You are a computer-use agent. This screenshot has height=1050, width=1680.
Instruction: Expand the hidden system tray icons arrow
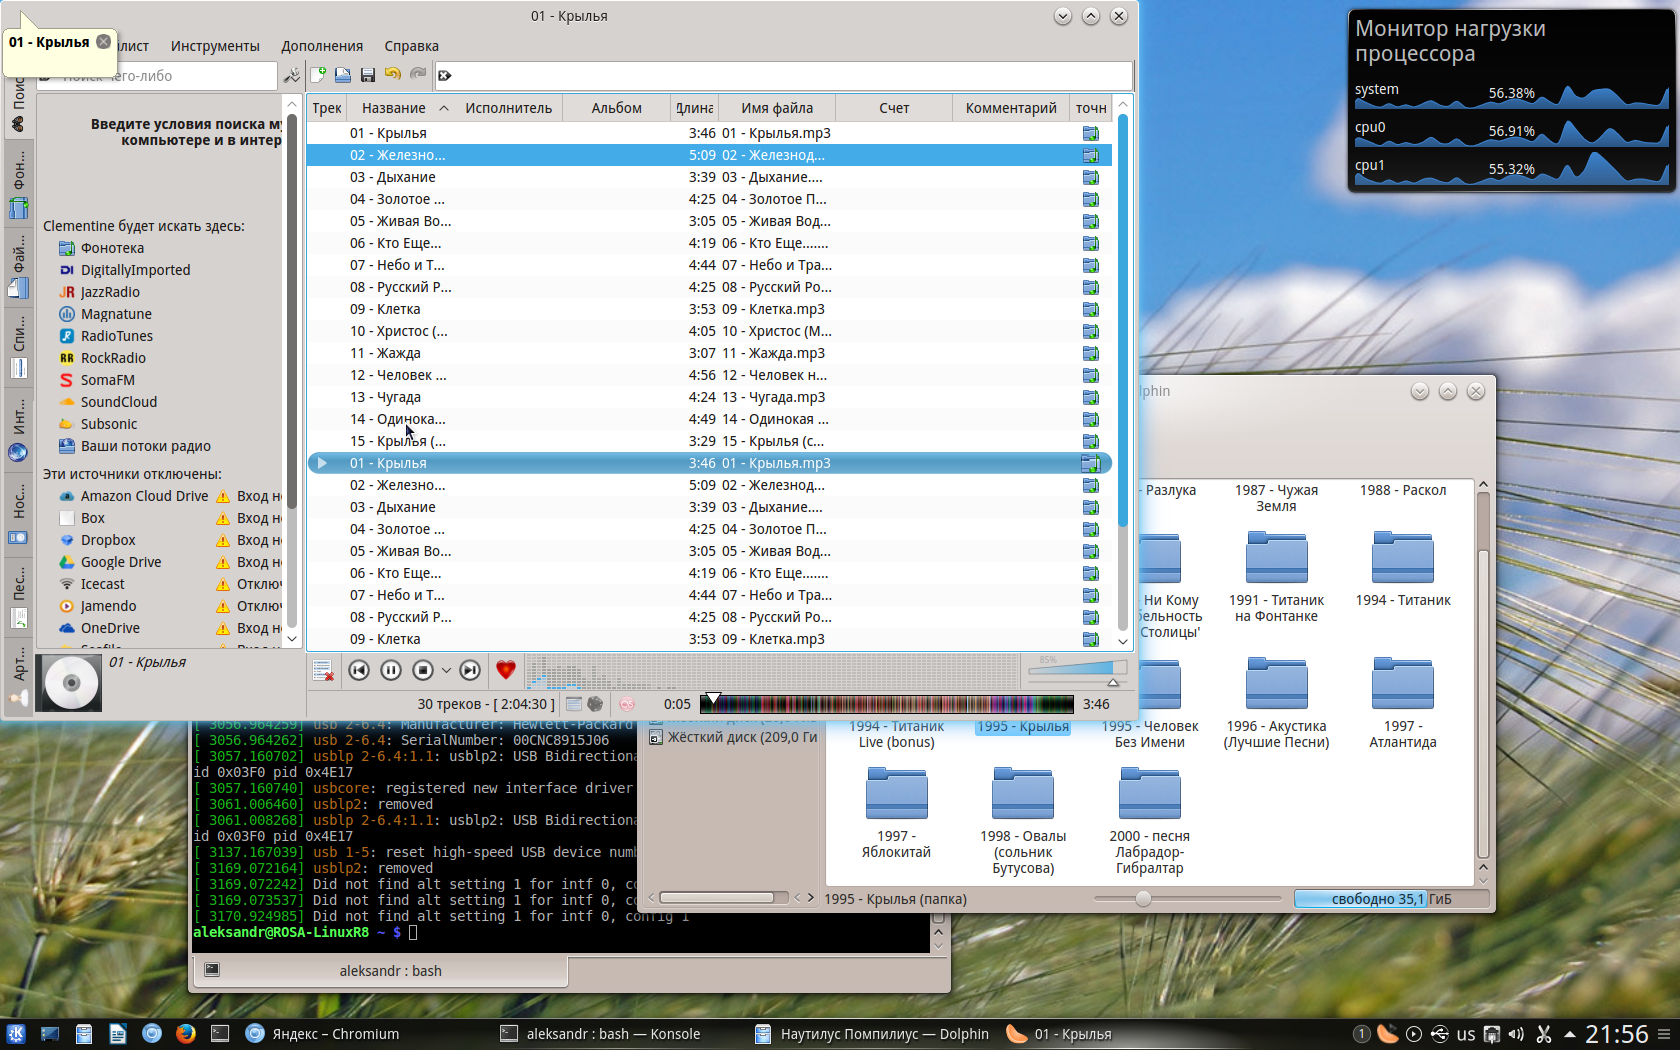point(1569,1034)
